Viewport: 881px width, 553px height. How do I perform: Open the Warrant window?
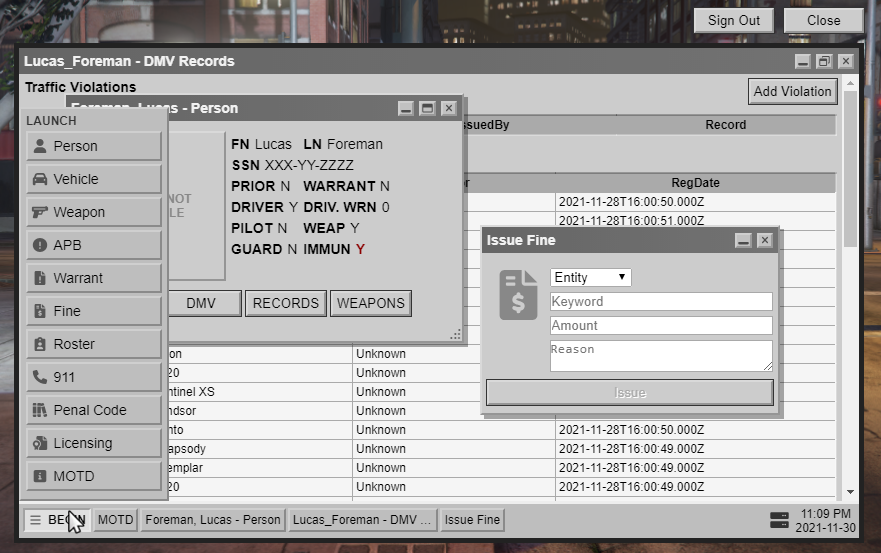click(94, 278)
